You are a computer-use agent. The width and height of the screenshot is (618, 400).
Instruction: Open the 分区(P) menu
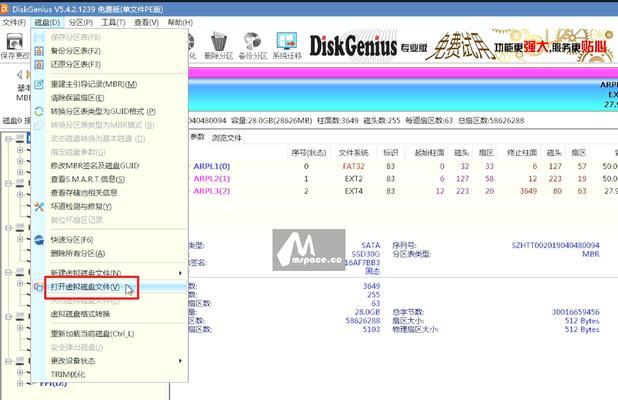(x=80, y=22)
